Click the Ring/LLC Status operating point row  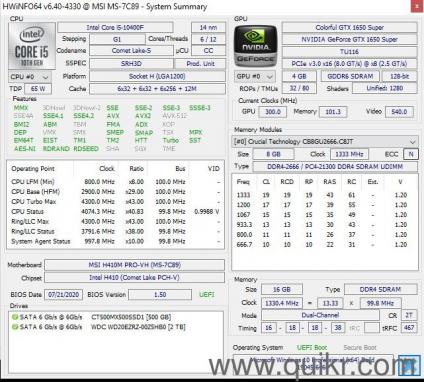click(x=115, y=231)
